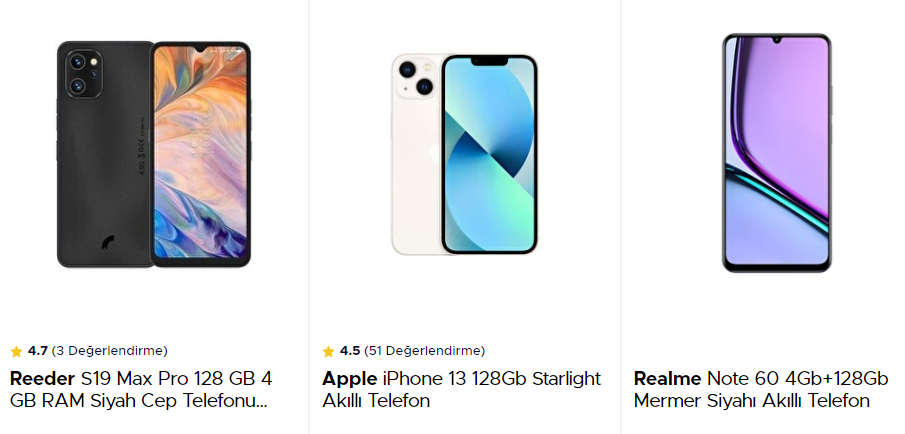Click the Realme brand name
The width and height of the screenshot is (905, 434).
[667, 379]
